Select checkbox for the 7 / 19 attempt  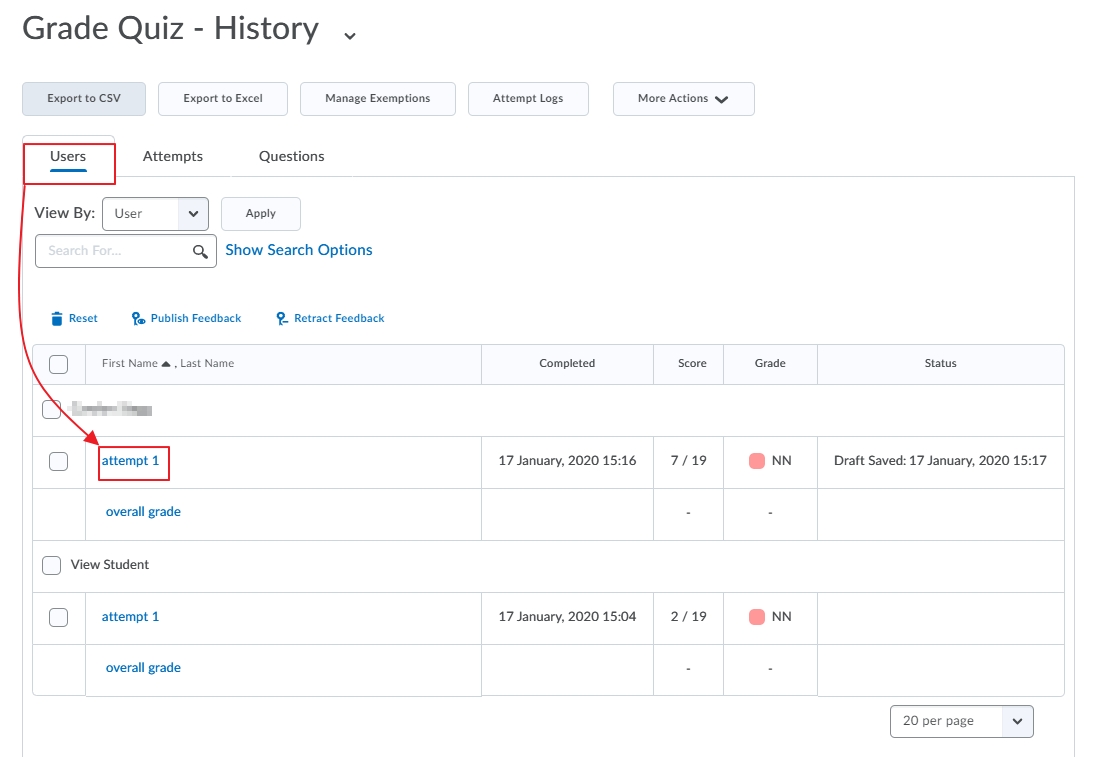pos(58,462)
